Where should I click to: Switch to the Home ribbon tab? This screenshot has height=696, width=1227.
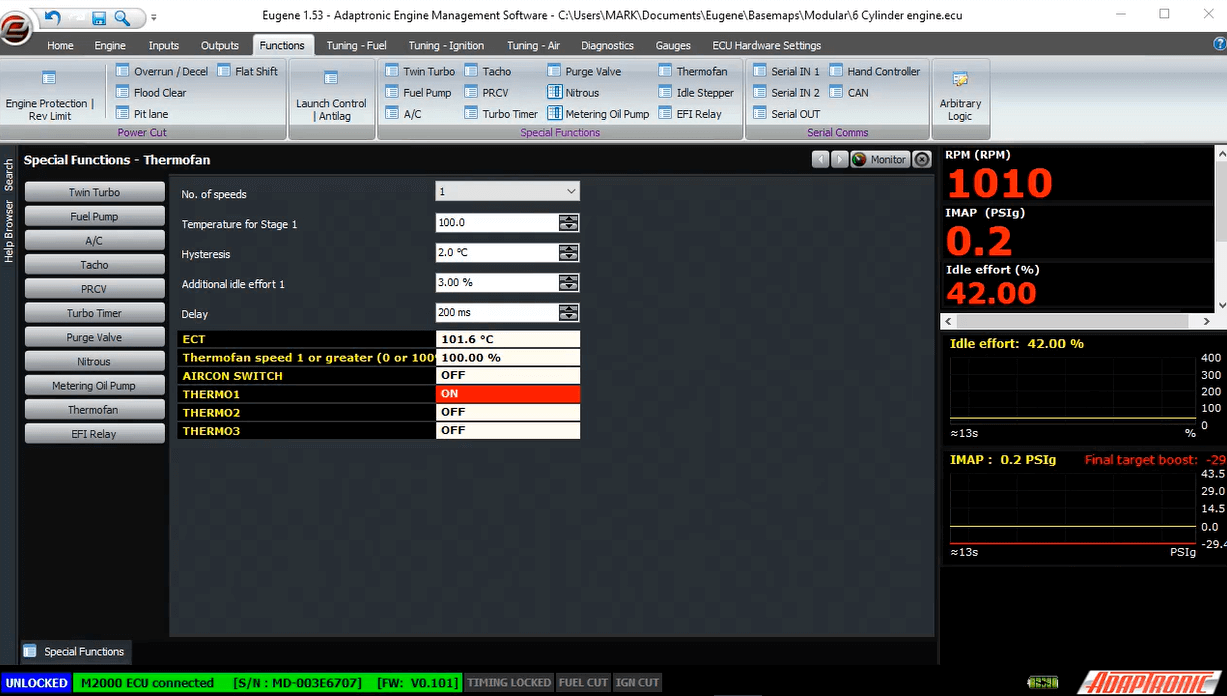pyautogui.click(x=60, y=45)
